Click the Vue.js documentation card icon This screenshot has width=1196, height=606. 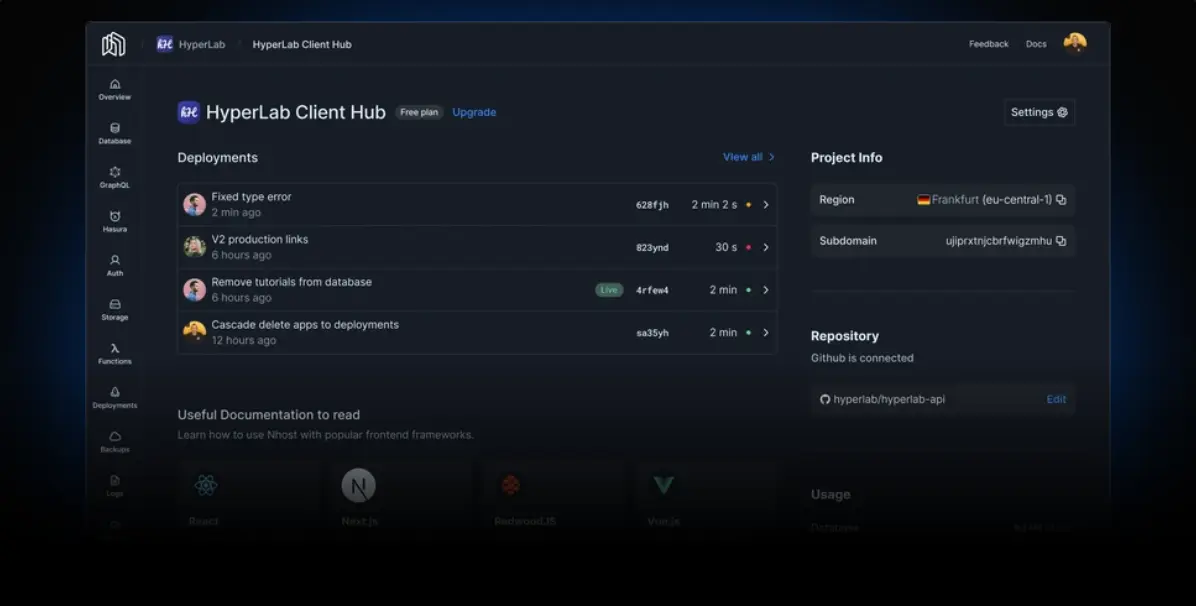pos(664,485)
